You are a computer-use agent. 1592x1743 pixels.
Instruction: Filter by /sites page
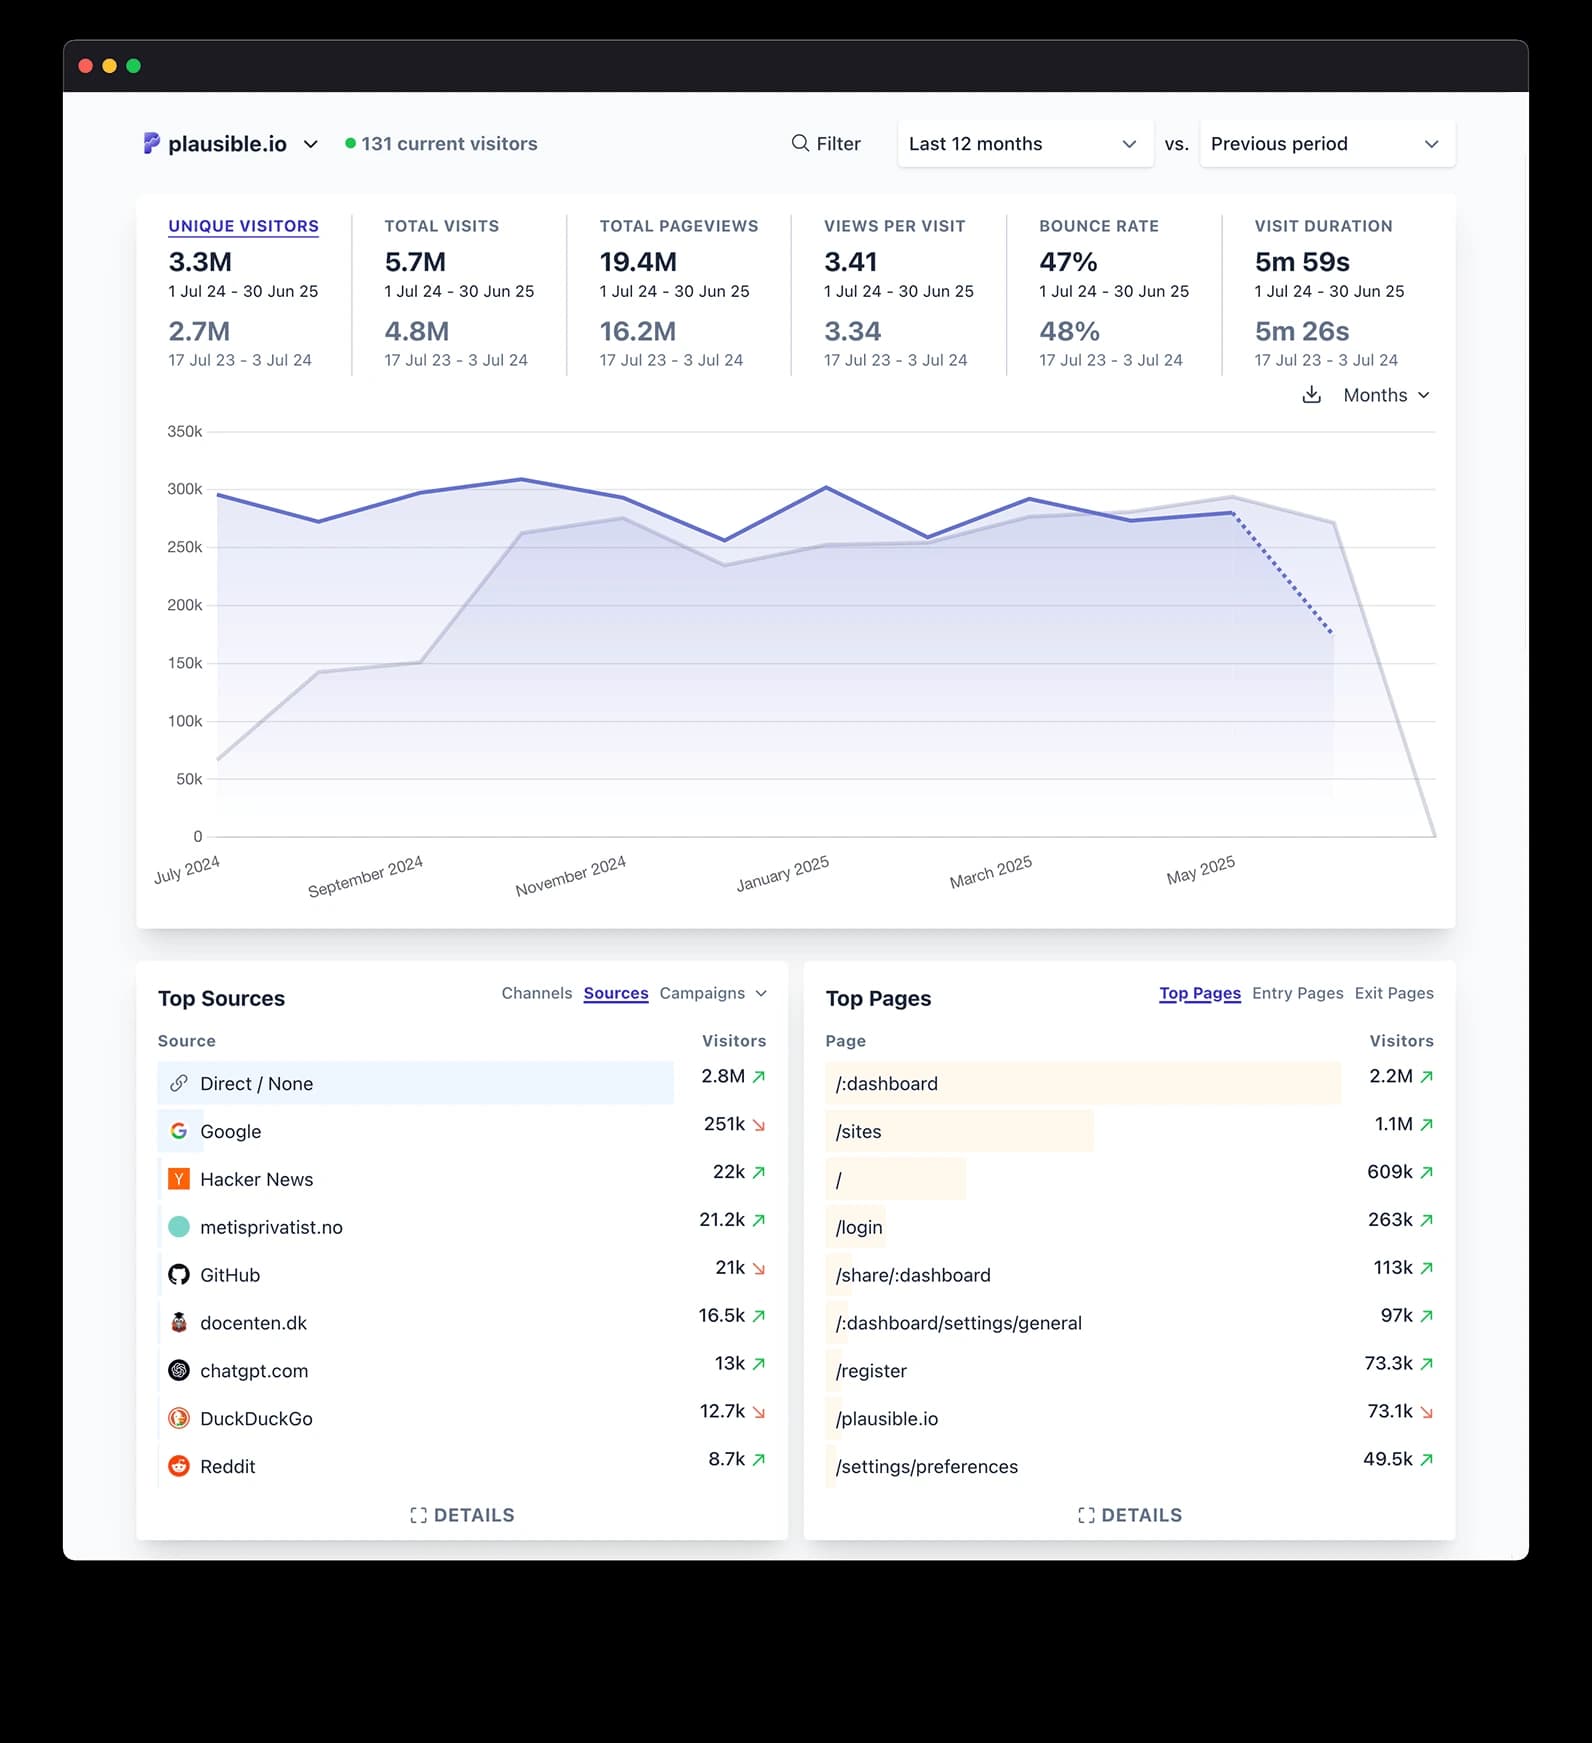click(x=859, y=1131)
